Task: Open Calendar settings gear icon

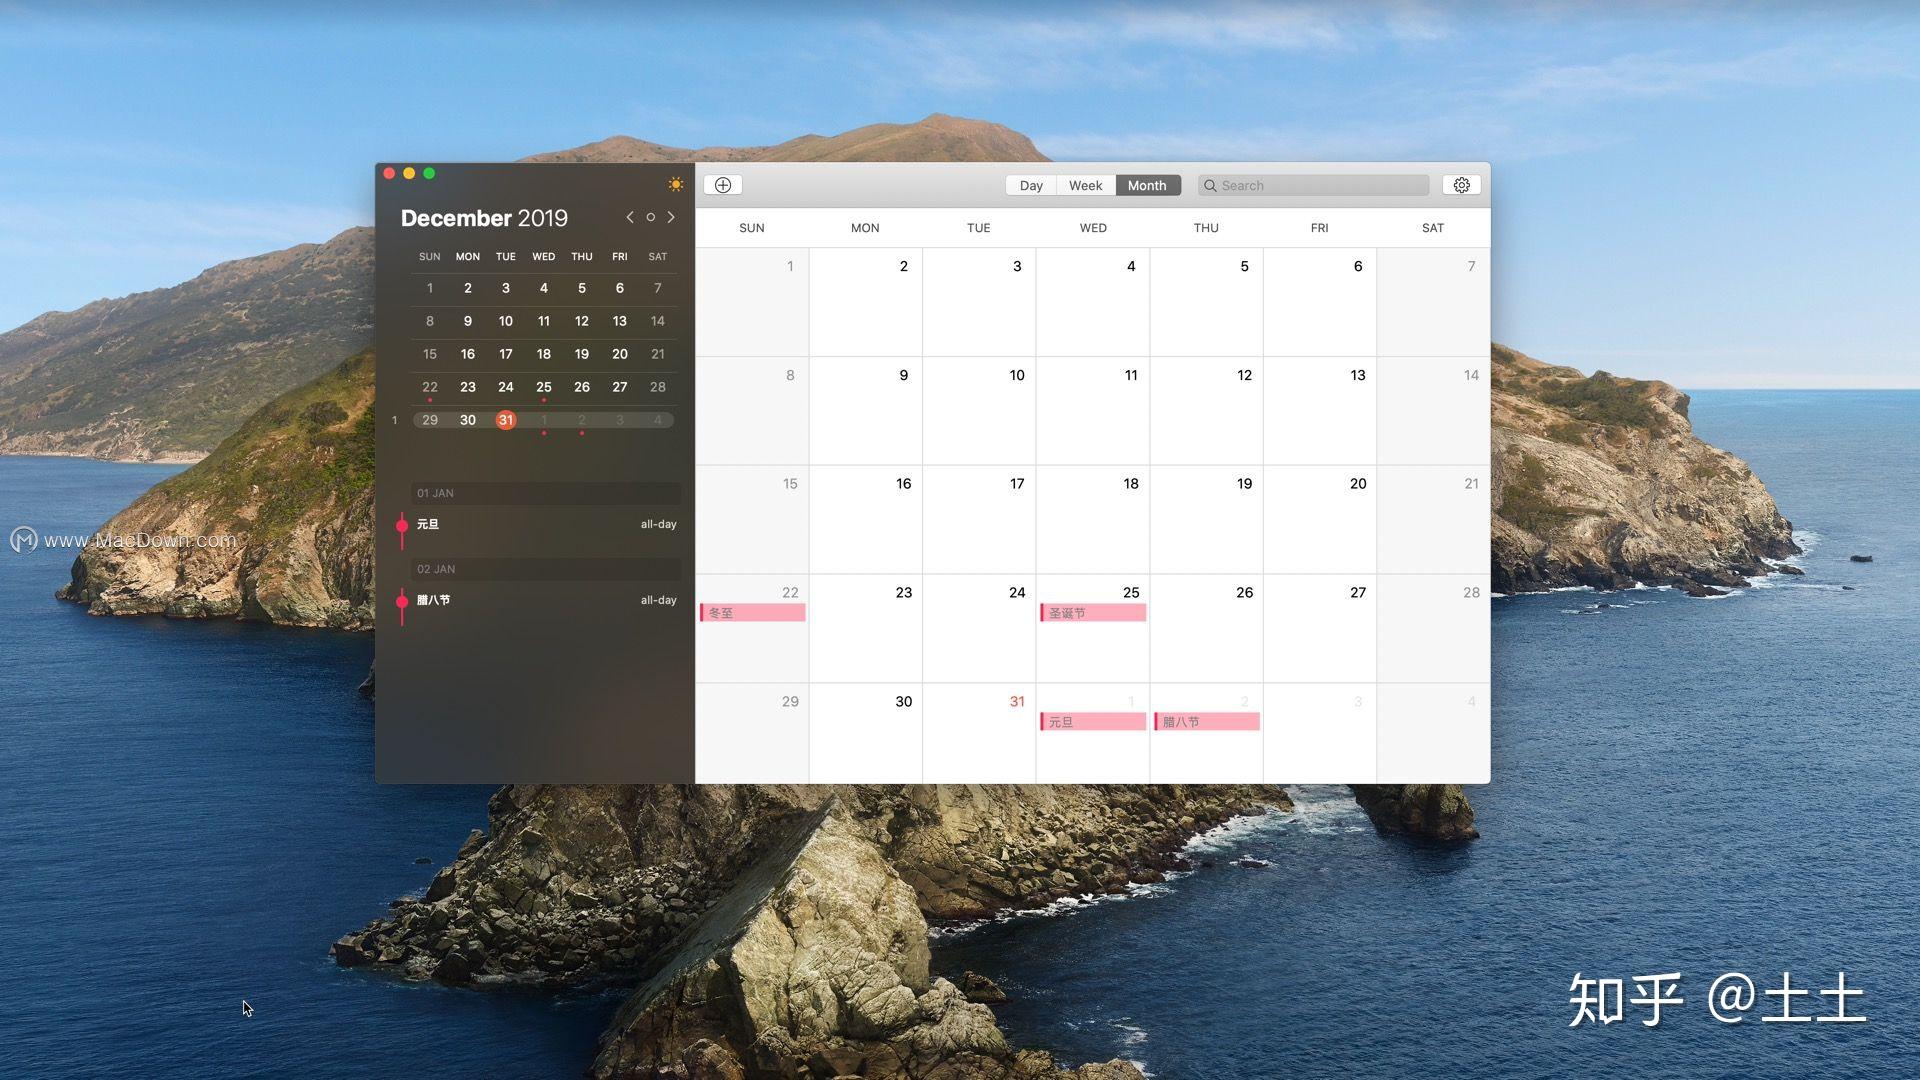Action: [x=1461, y=185]
